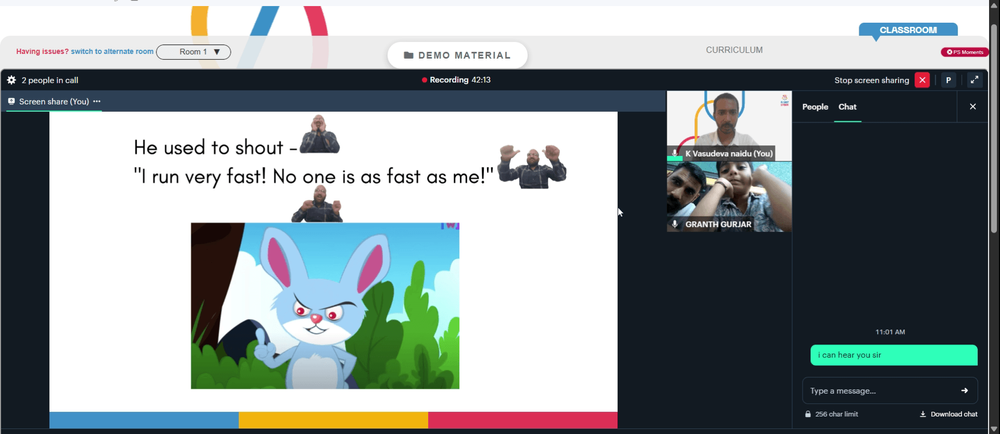Expand call to fullscreen
Viewport: 1000px width, 434px height.
[974, 80]
